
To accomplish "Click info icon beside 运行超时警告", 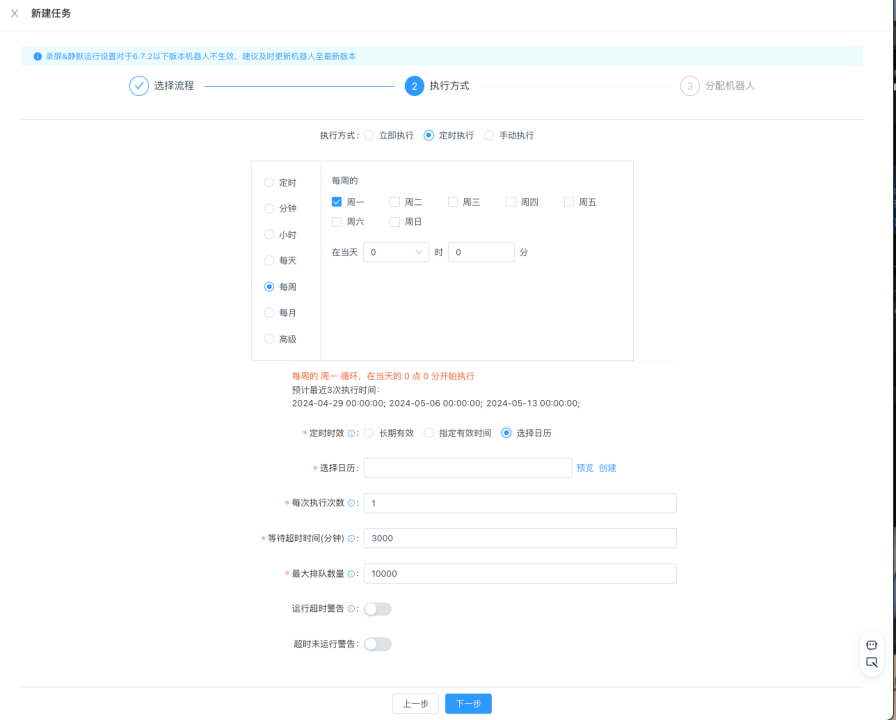I will 351,609.
